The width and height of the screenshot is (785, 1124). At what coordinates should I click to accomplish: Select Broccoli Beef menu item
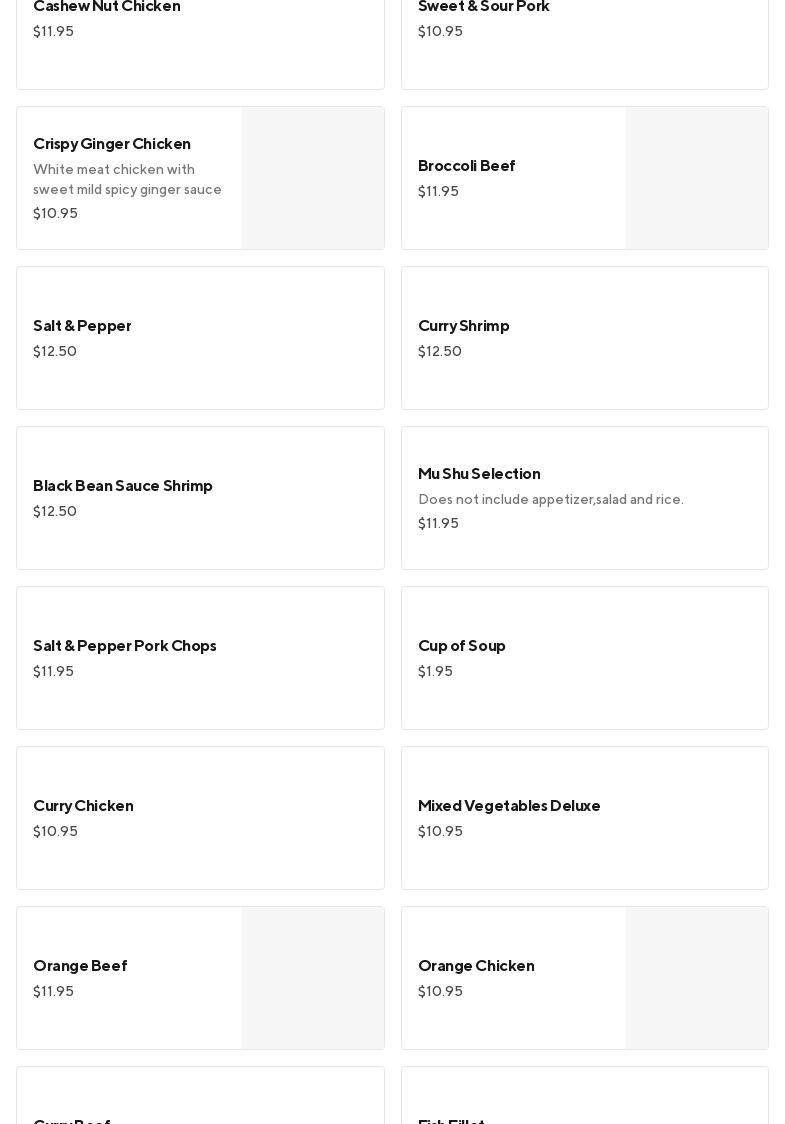514,178
